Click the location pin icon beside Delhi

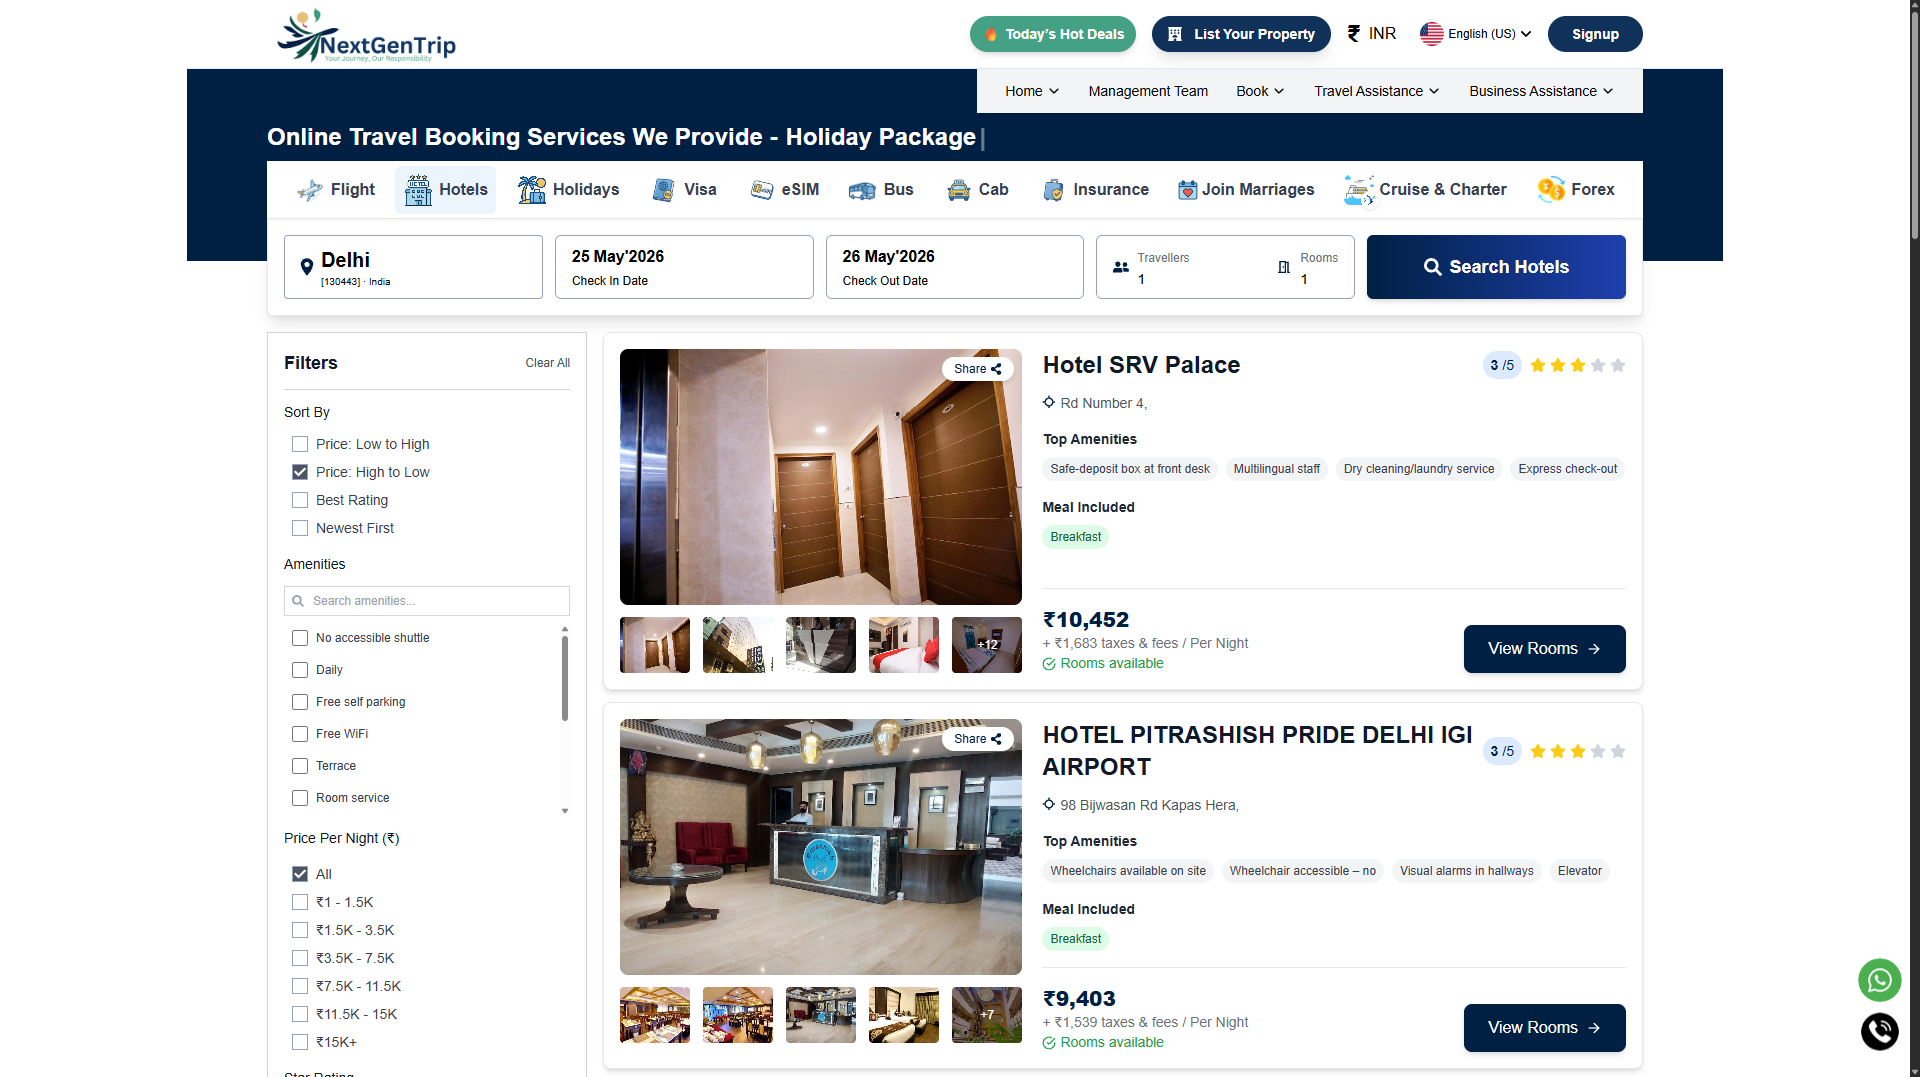coord(307,267)
